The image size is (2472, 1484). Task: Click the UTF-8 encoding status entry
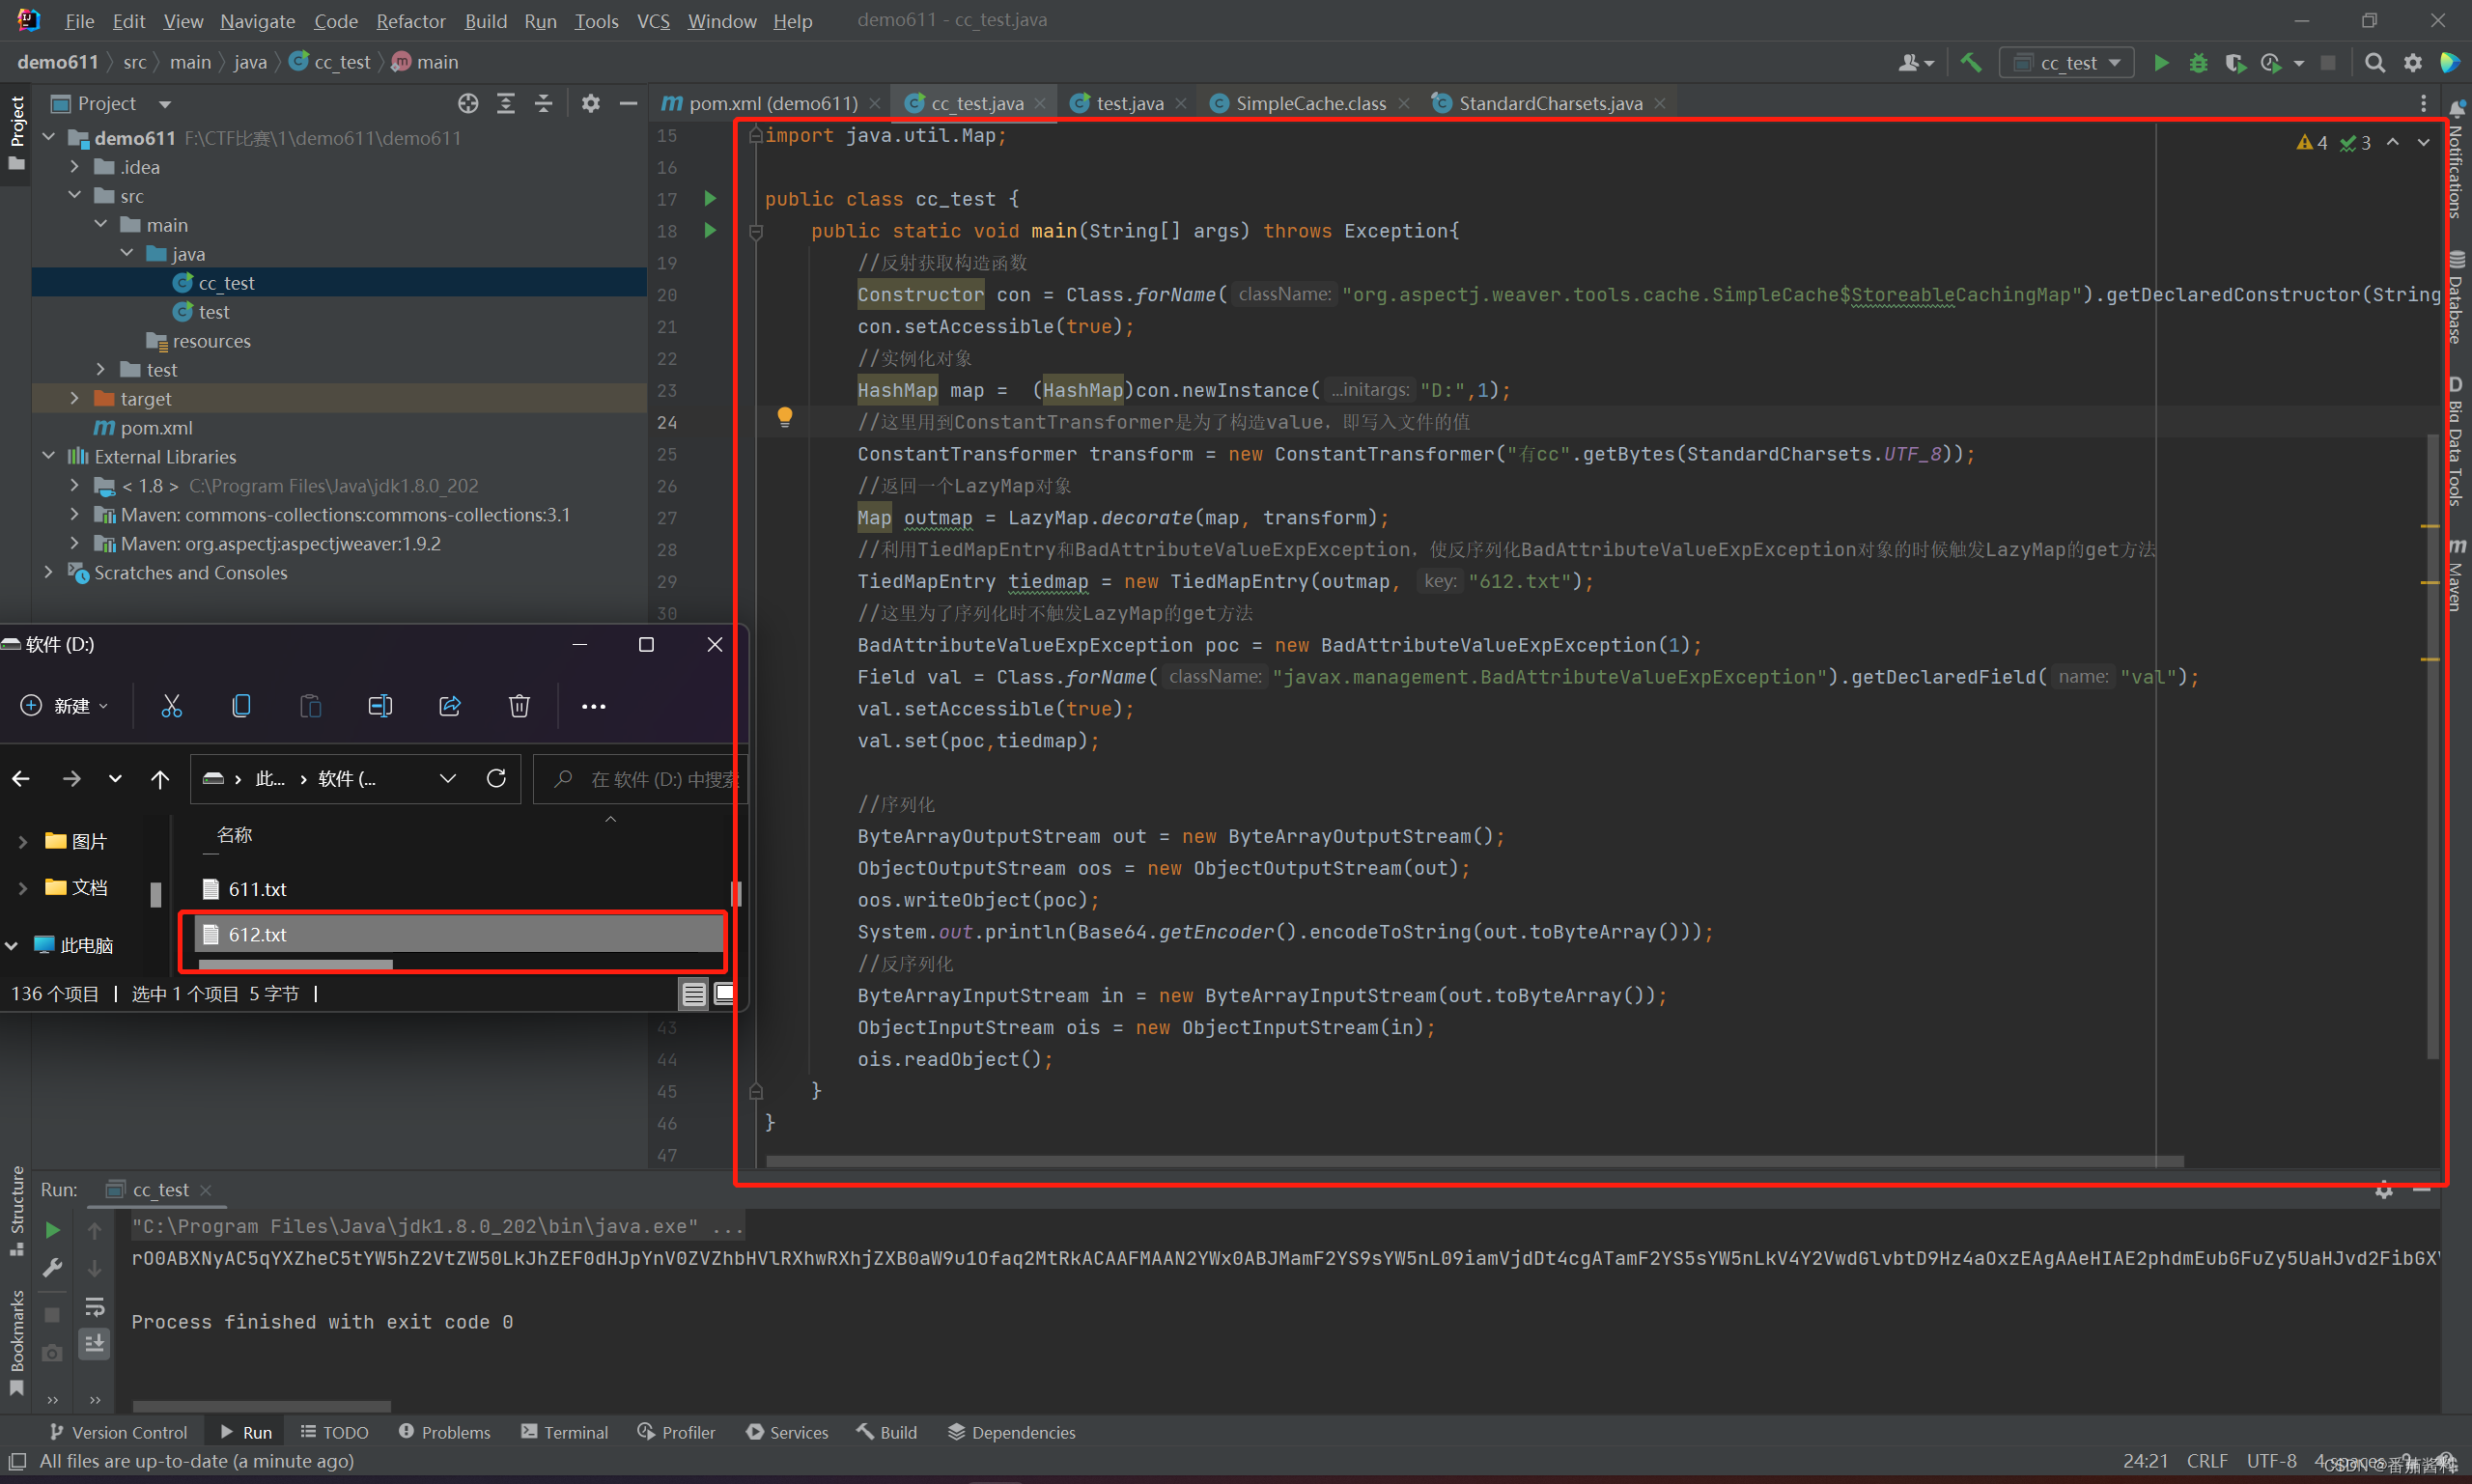coord(2271,1460)
